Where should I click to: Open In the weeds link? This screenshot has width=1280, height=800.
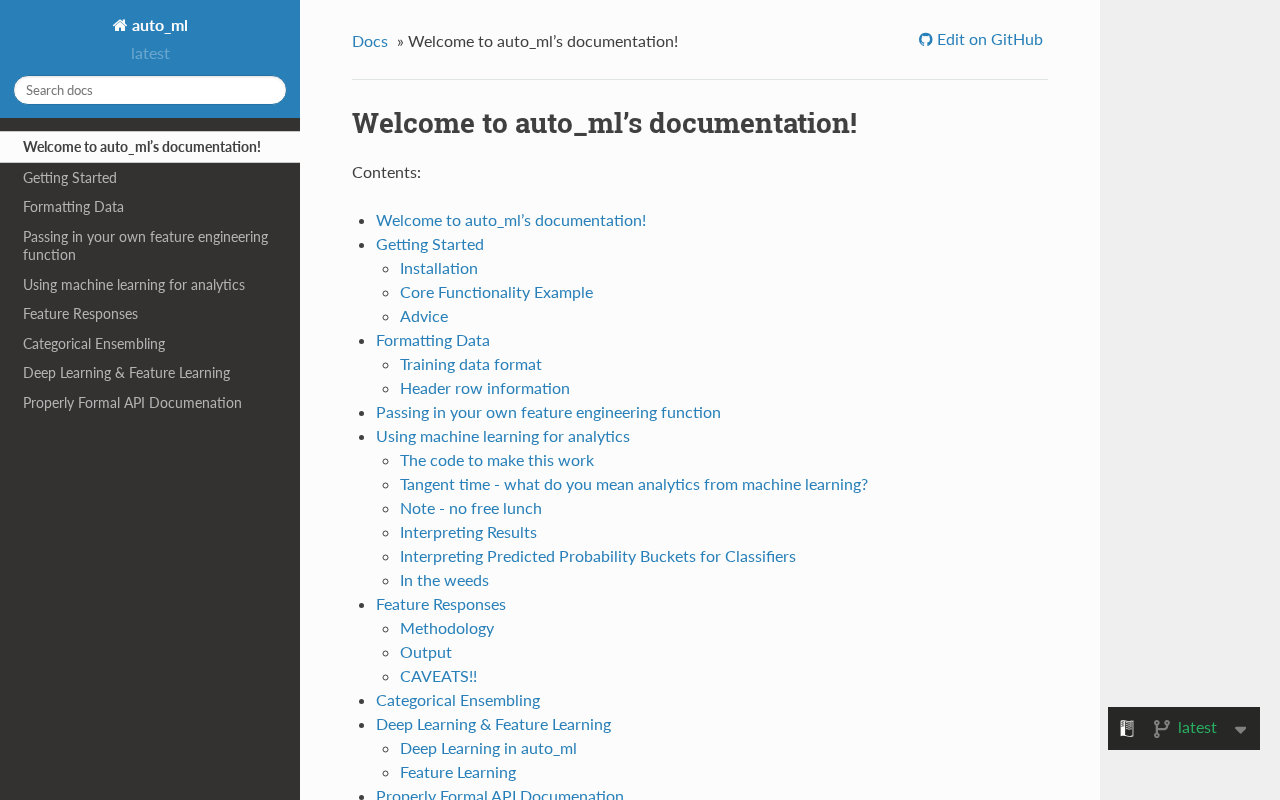coord(444,580)
